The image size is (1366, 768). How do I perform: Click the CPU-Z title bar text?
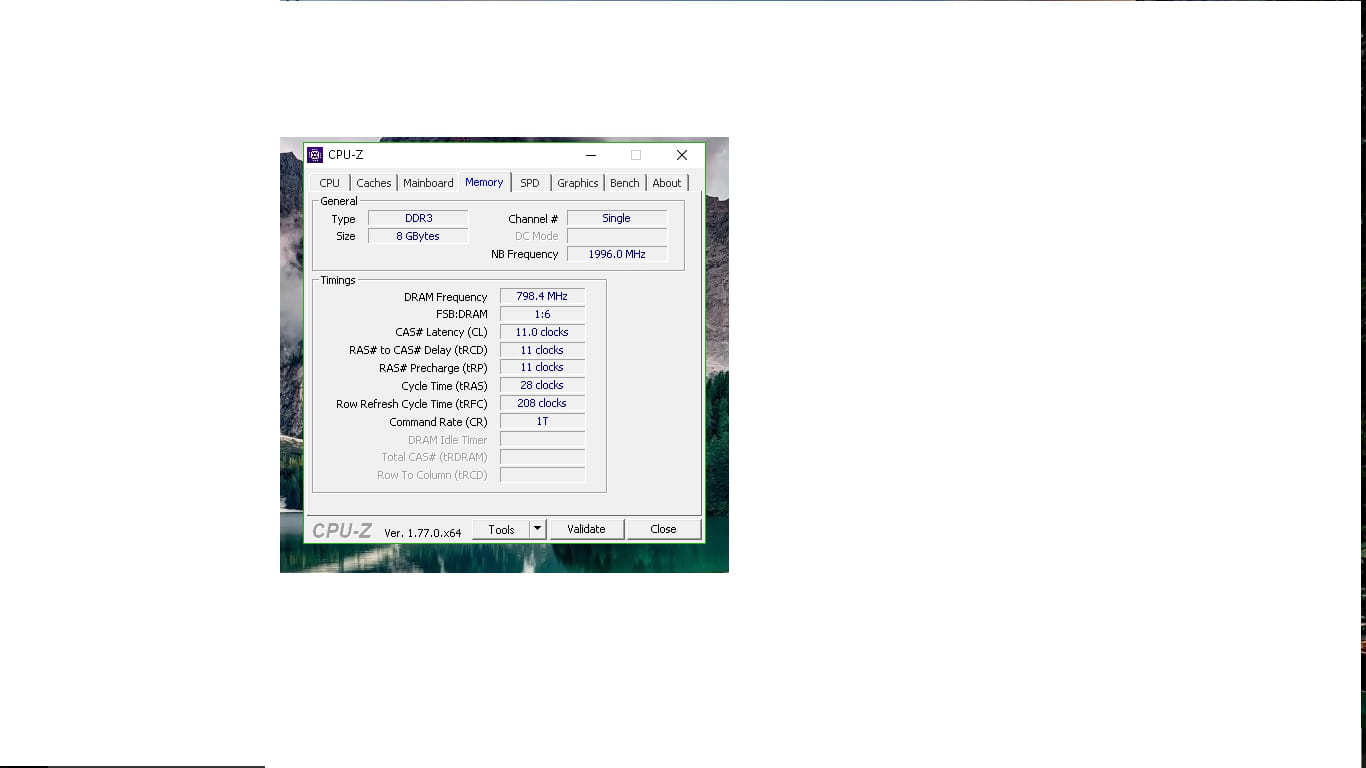(346, 155)
